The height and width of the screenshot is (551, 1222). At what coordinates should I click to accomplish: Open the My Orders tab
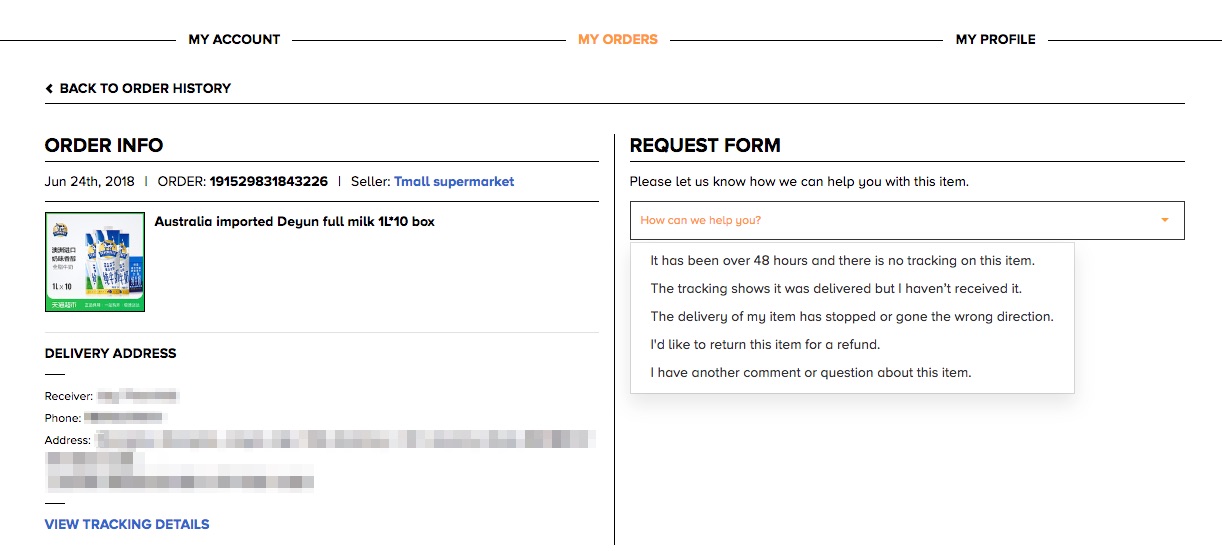(618, 39)
